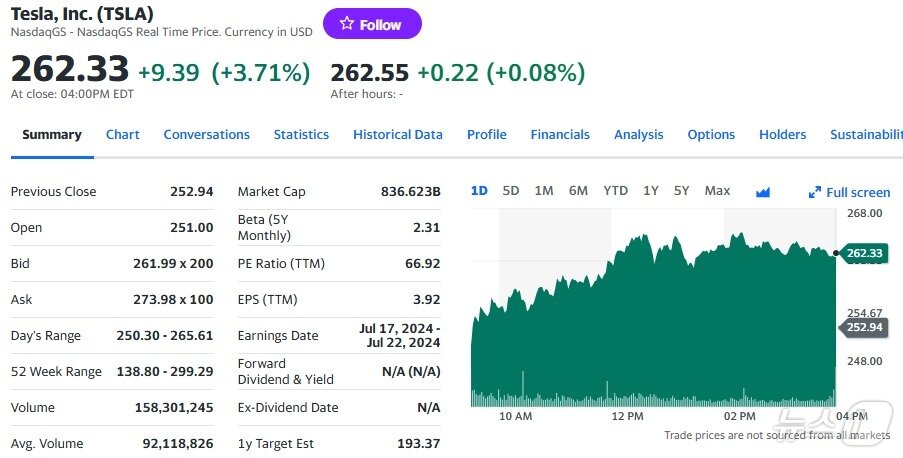
Task: Go to the Statistics tab
Action: 301,135
